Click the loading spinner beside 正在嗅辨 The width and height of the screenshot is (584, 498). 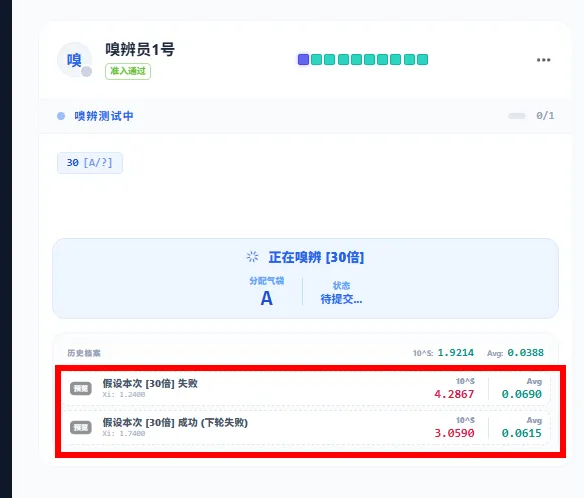pos(253,257)
